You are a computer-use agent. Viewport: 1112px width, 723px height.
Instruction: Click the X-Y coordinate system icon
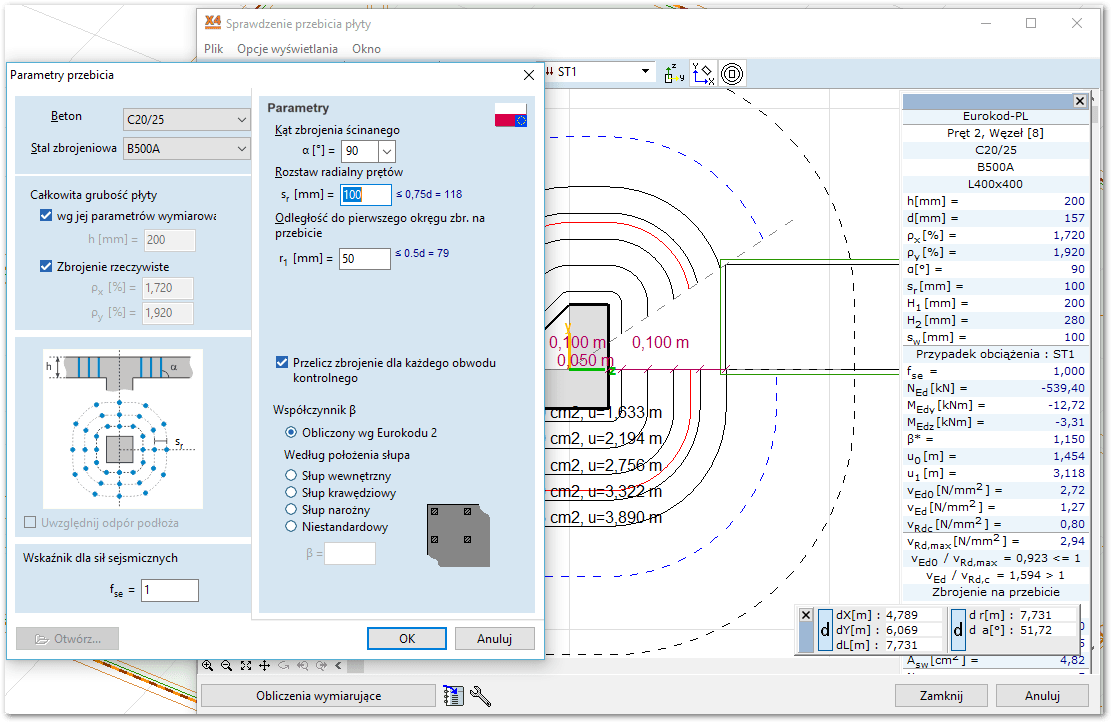703,73
